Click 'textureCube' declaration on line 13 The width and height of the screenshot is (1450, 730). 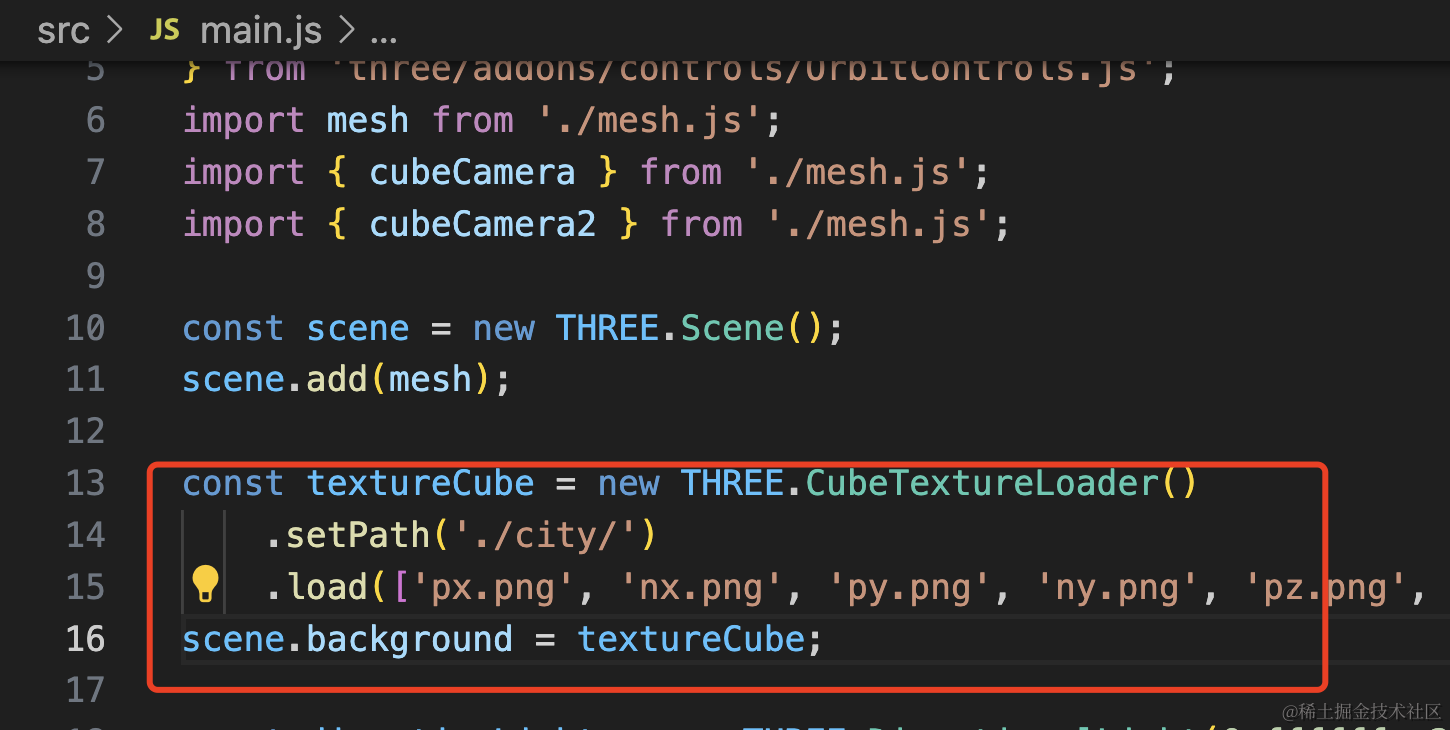pyautogui.click(x=420, y=483)
